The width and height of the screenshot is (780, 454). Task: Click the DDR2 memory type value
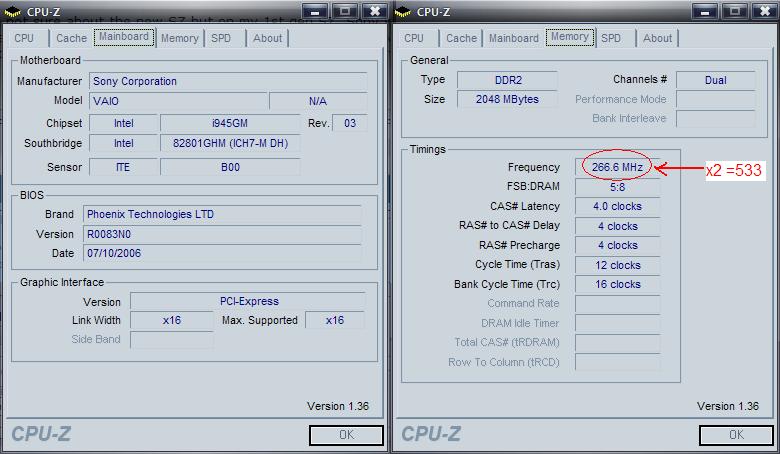507,80
